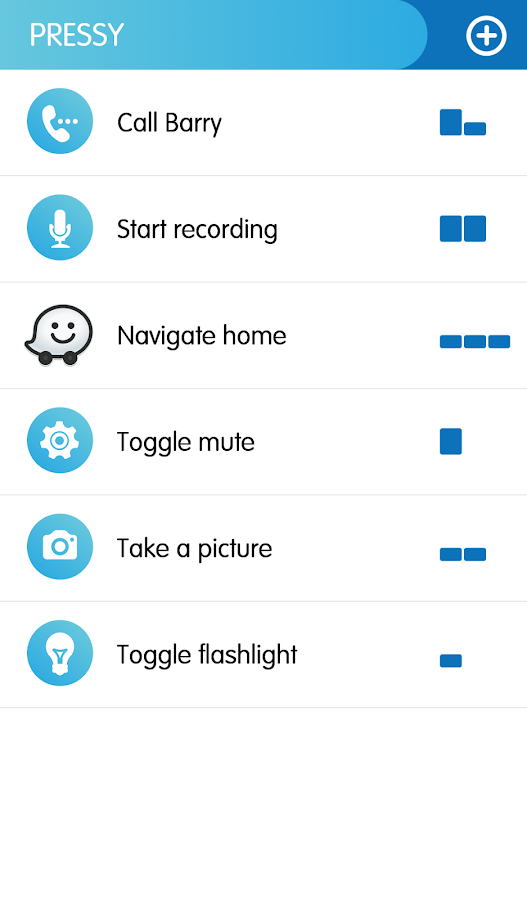Tap the PRESSY title in header
Screen dimensions: 527x900
click(x=76, y=35)
